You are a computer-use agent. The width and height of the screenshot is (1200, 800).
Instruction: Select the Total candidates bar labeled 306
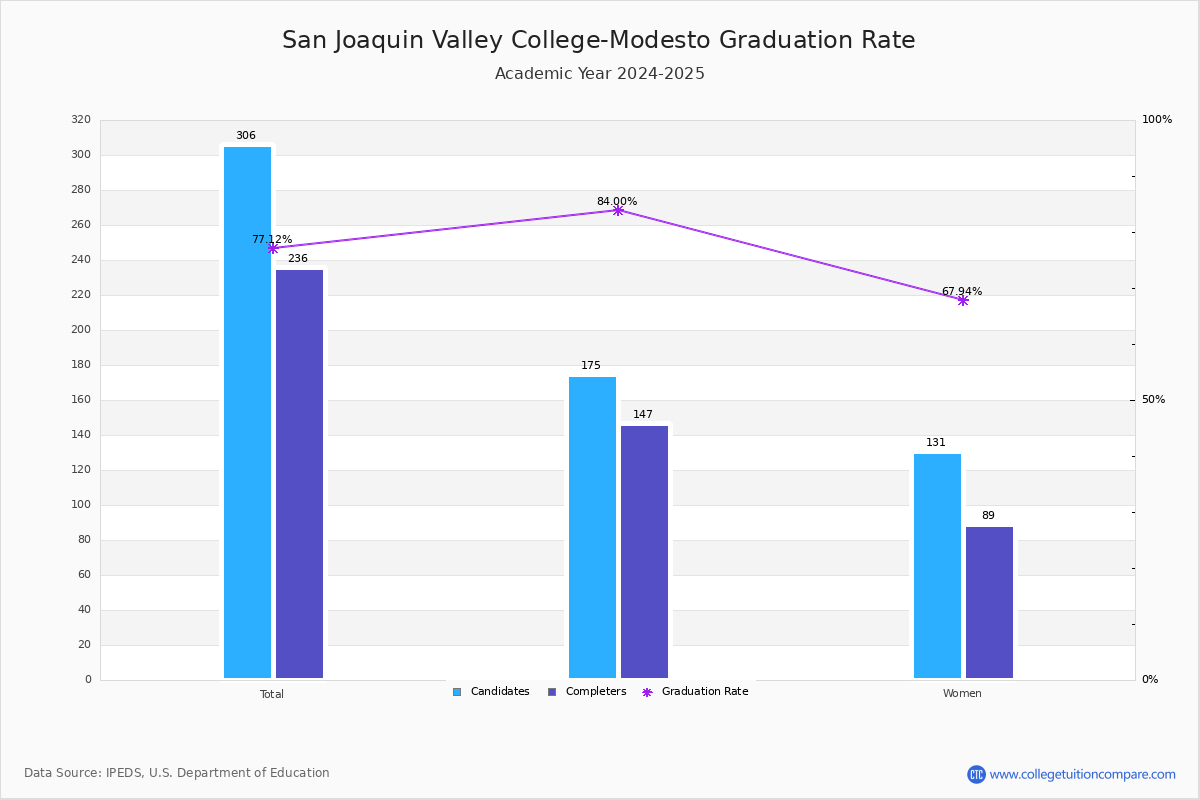[247, 412]
